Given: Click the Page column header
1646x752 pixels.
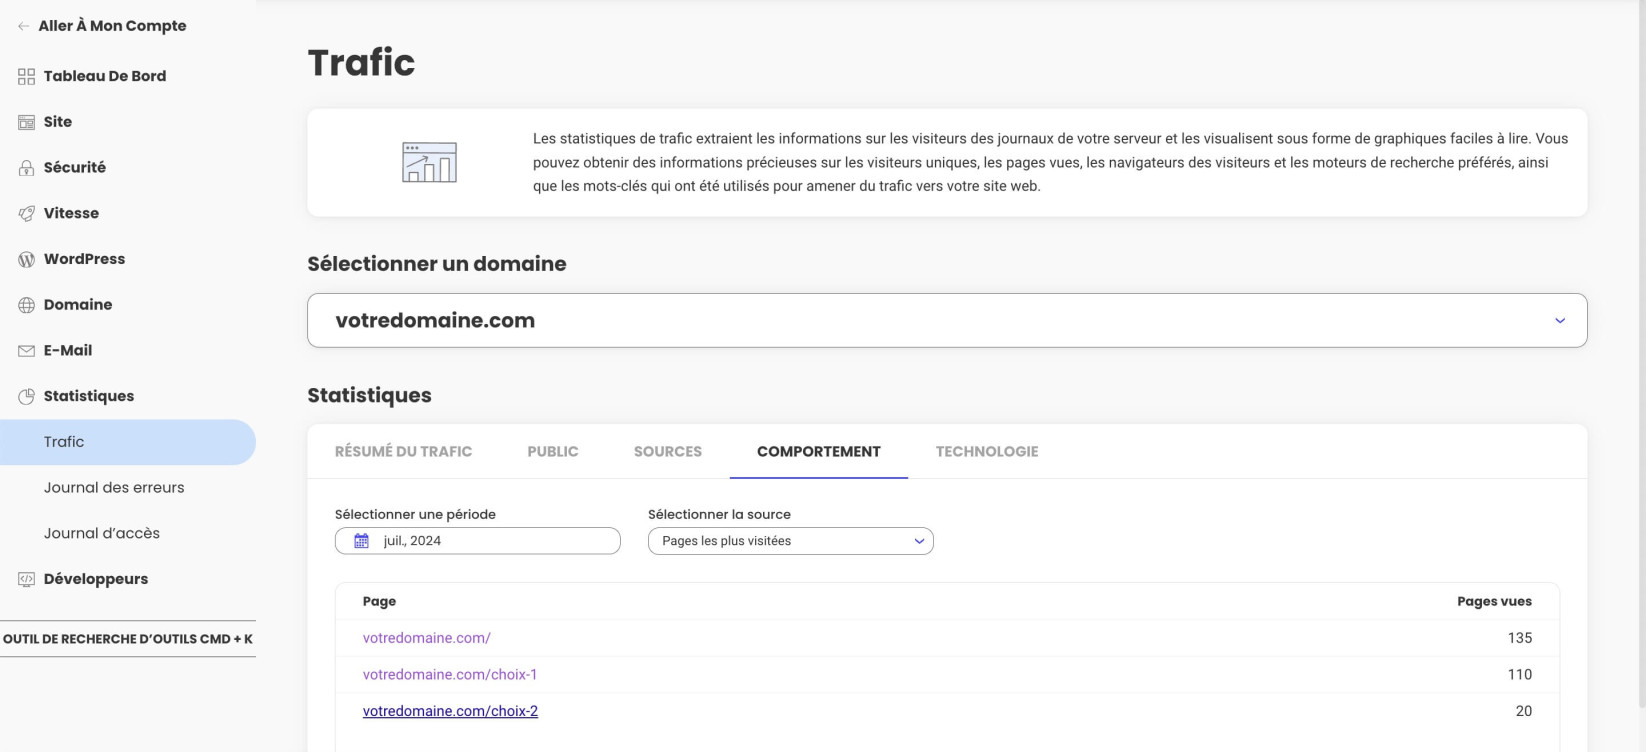Looking at the screenshot, I should [379, 601].
